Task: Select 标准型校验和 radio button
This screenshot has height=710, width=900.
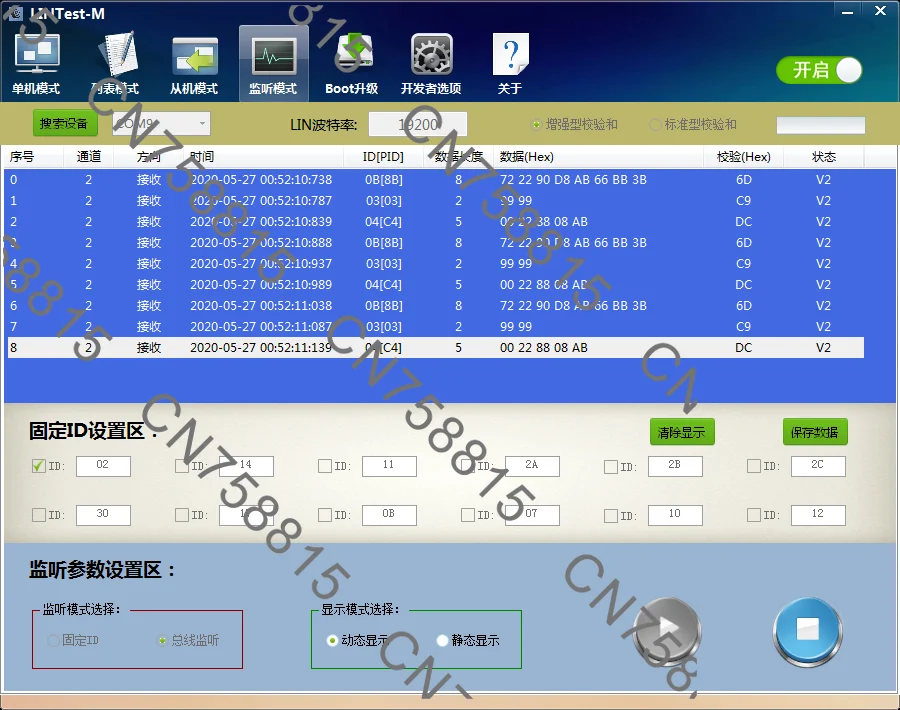Action: point(654,125)
